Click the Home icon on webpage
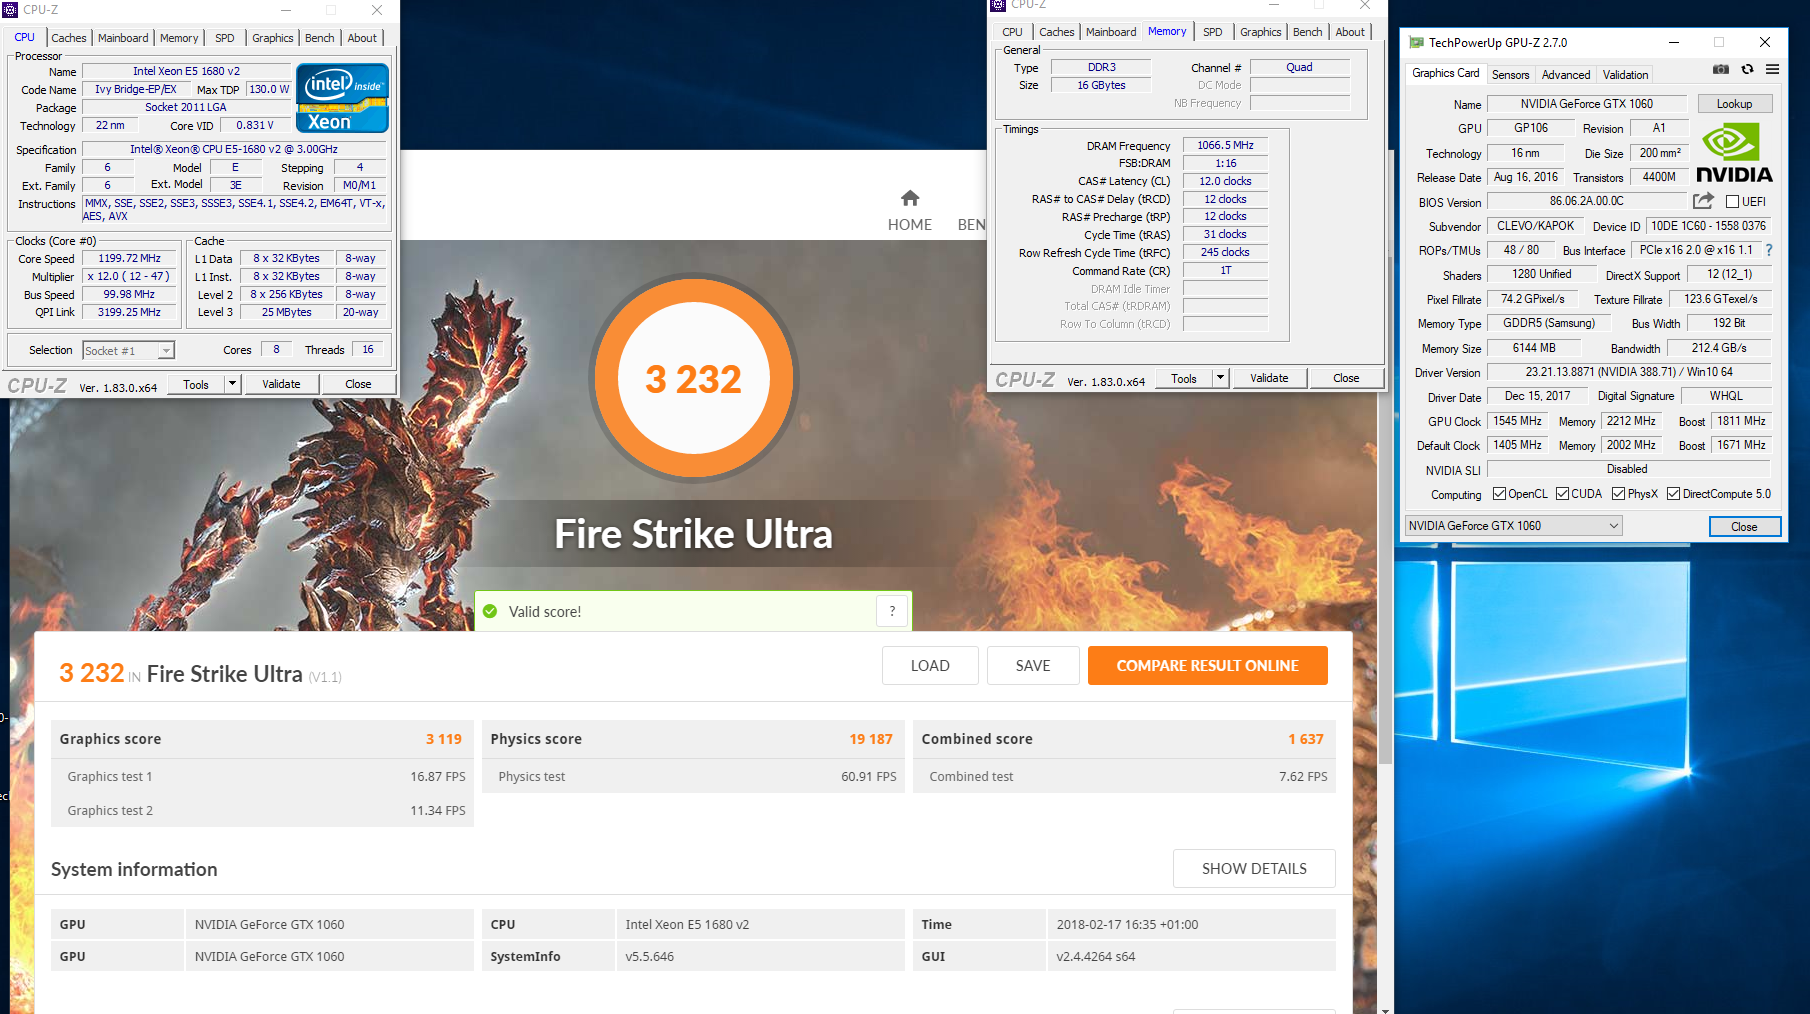This screenshot has height=1014, width=1810. [909, 198]
